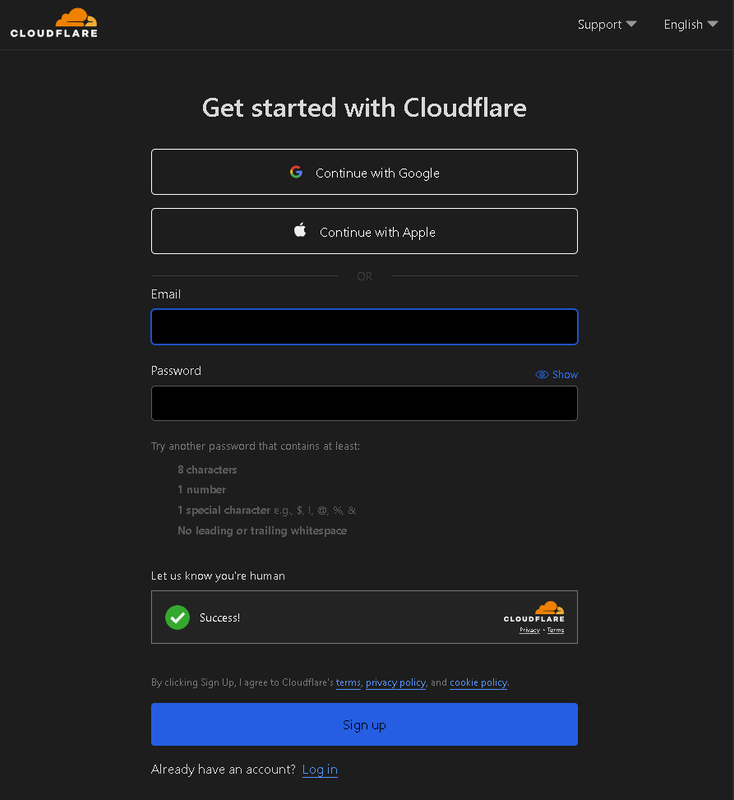The width and height of the screenshot is (734, 800).
Task: Click the green Success checkmark icon
Action: point(178,617)
